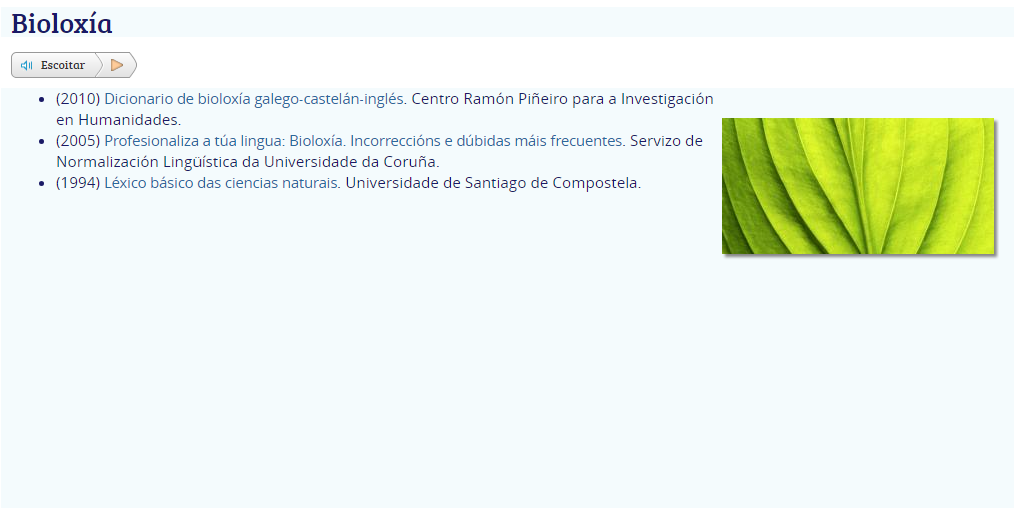Image resolution: width=1024 pixels, height=518 pixels.
Task: Open the Profesionaliza a túa lingua: Bioloxía link
Action: point(225,141)
